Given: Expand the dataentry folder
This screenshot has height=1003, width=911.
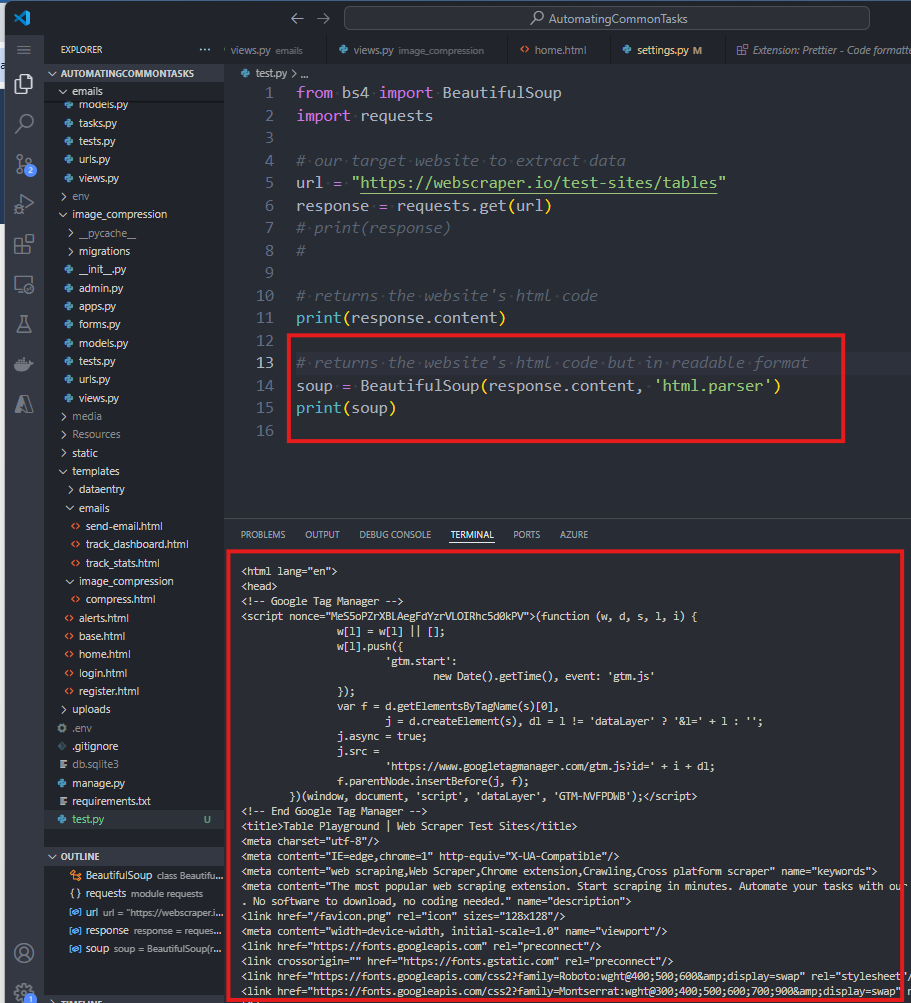Looking at the screenshot, I should (x=134, y=489).
